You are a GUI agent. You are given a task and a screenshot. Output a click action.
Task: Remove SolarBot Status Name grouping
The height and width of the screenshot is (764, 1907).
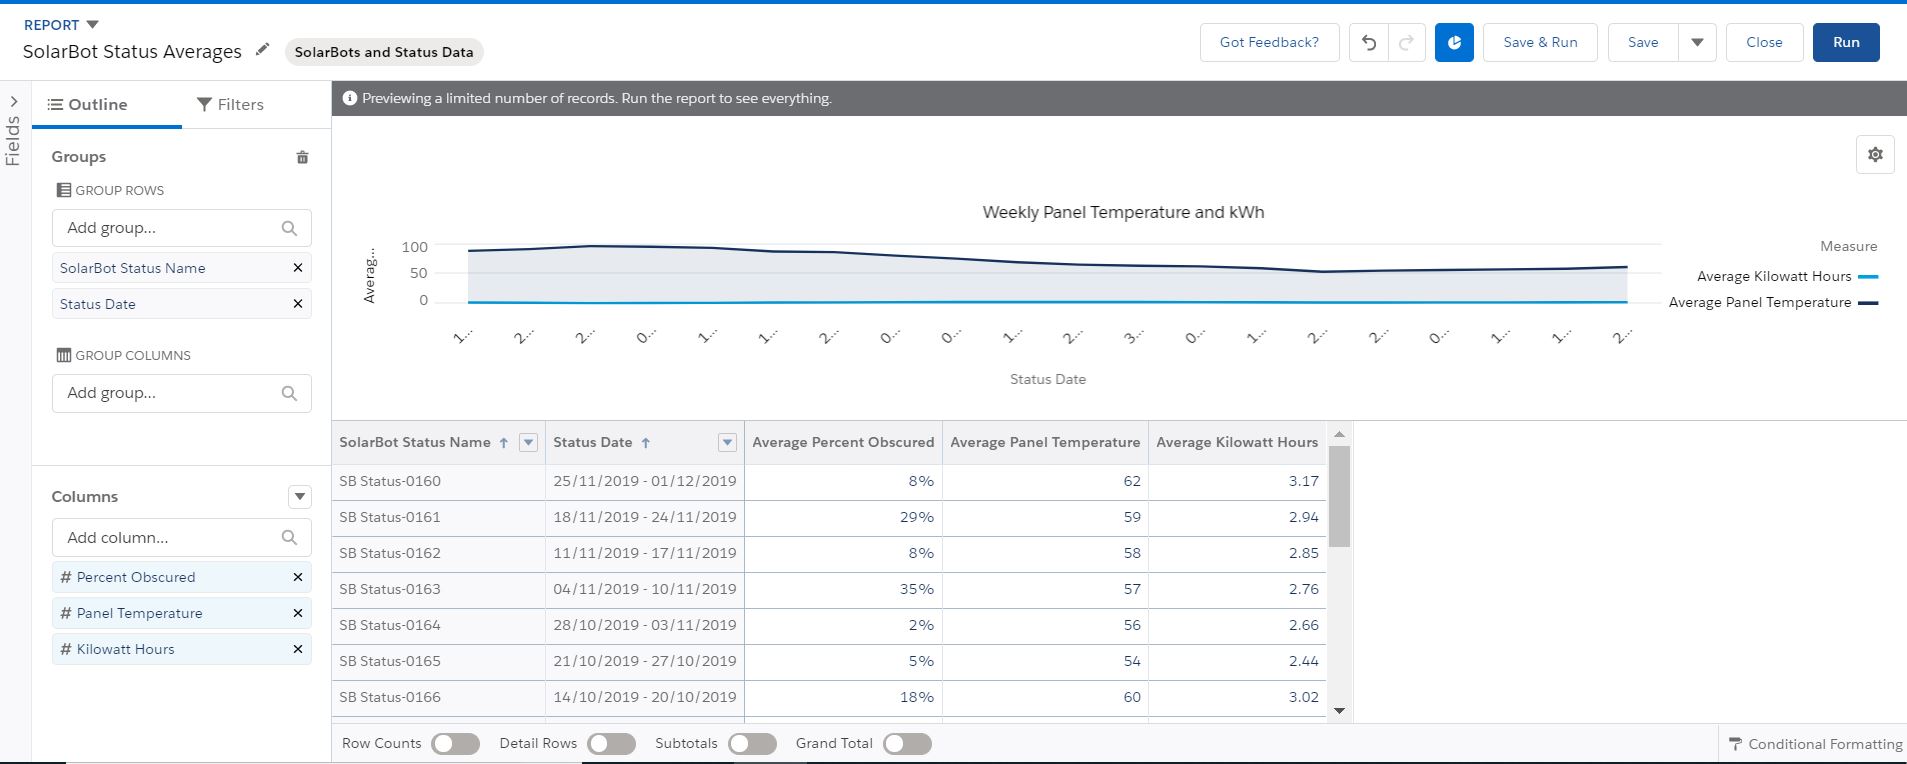pos(297,268)
